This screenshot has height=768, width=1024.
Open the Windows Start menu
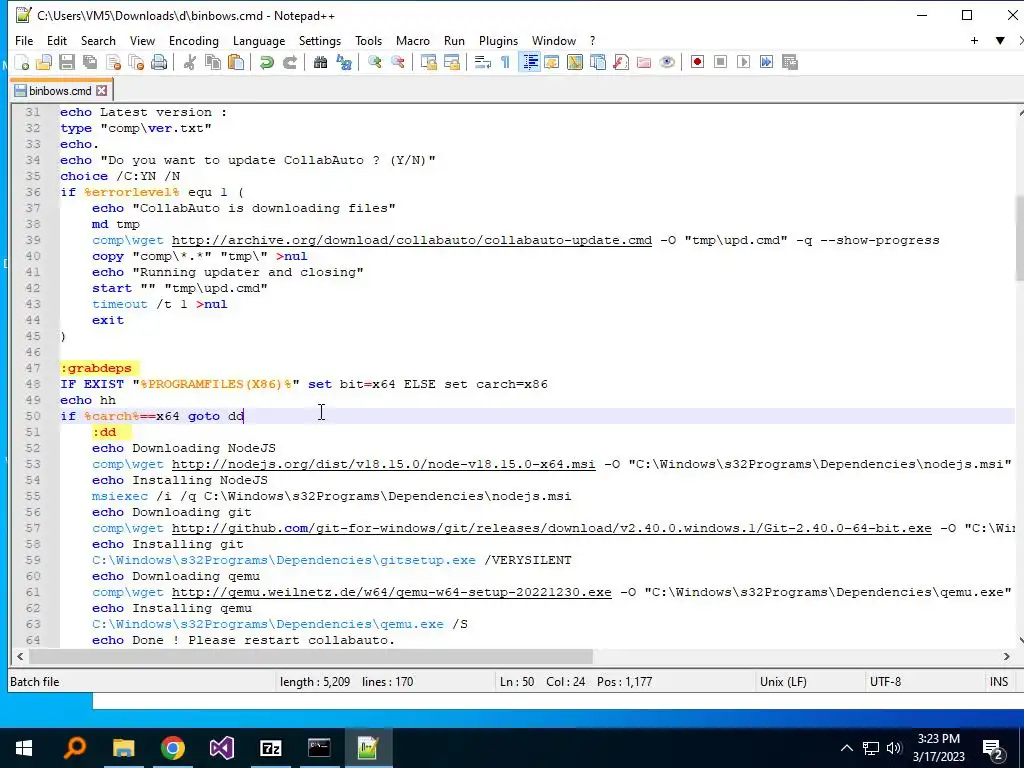[24, 748]
